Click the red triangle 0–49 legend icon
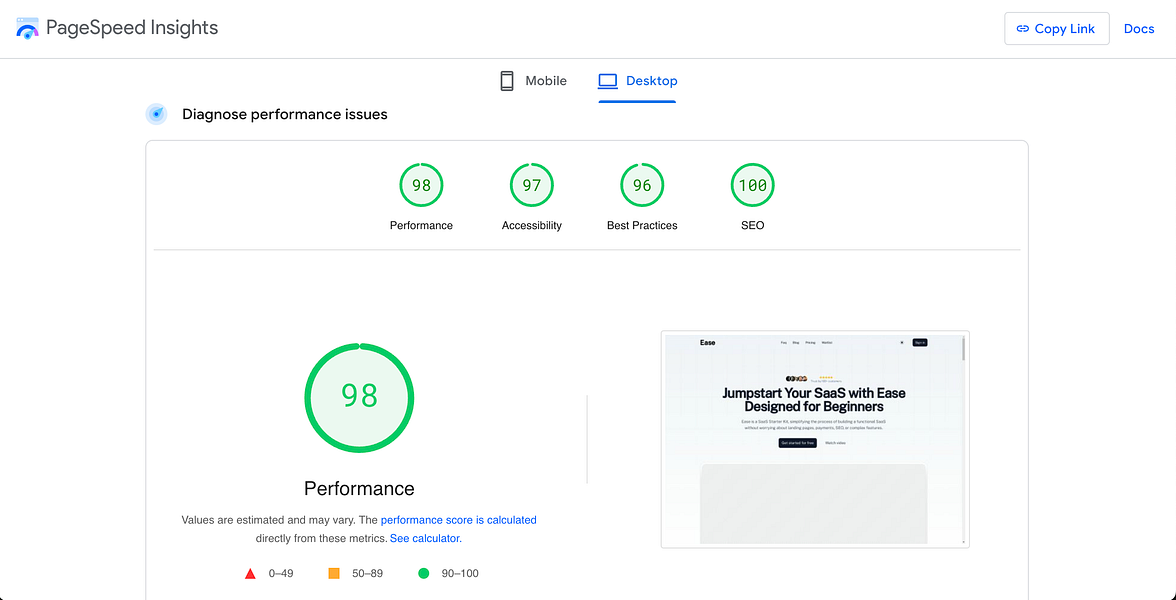The width and height of the screenshot is (1176, 600). [x=250, y=574]
